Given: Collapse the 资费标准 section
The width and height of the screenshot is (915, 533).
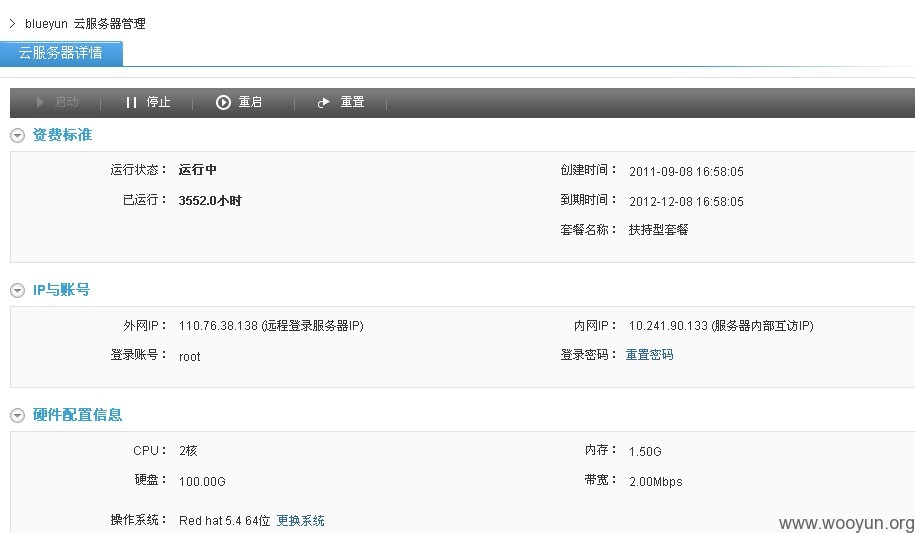Looking at the screenshot, I should (18, 135).
